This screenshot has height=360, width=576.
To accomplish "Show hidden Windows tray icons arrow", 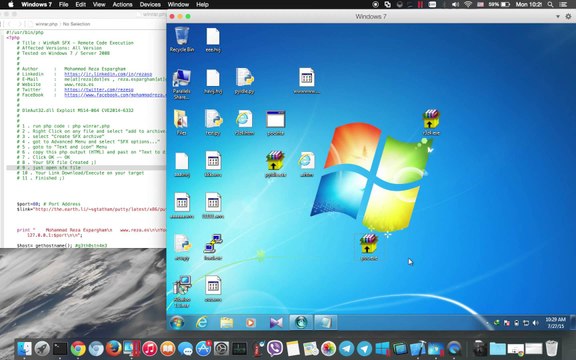I will point(488,323).
